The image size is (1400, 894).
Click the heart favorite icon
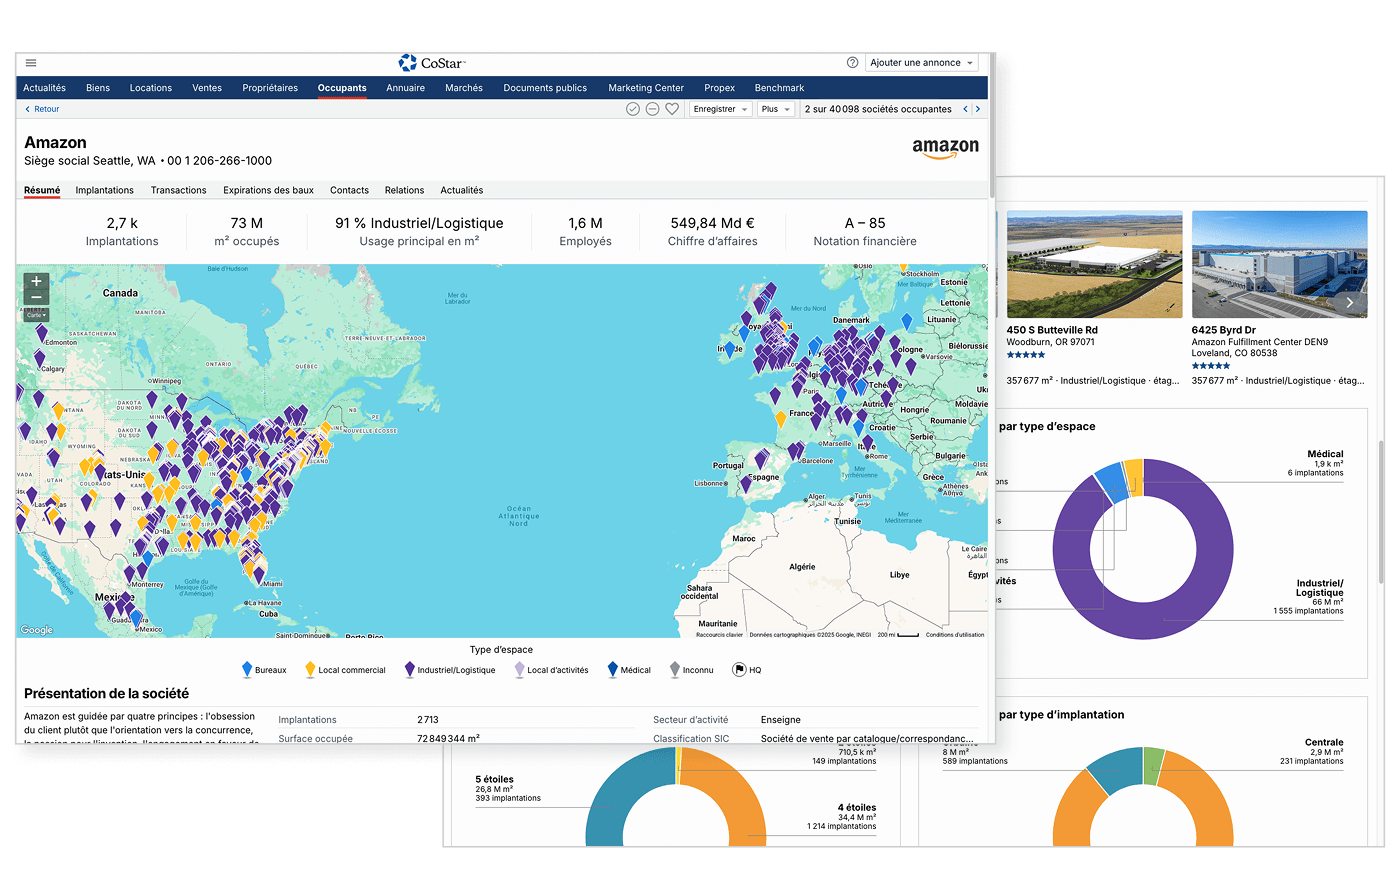coord(672,109)
